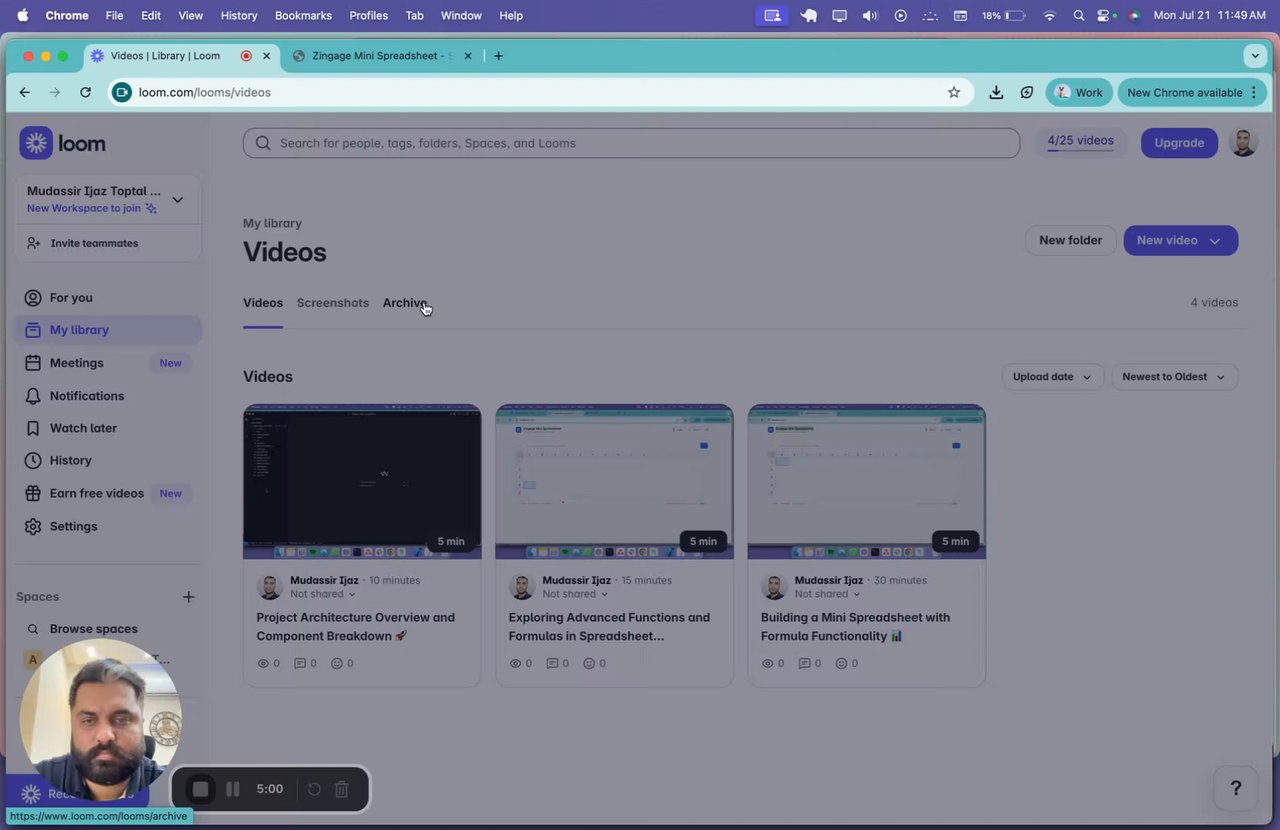Delete the recording using the trash icon
Image resolution: width=1280 pixels, height=830 pixels.
tap(341, 789)
